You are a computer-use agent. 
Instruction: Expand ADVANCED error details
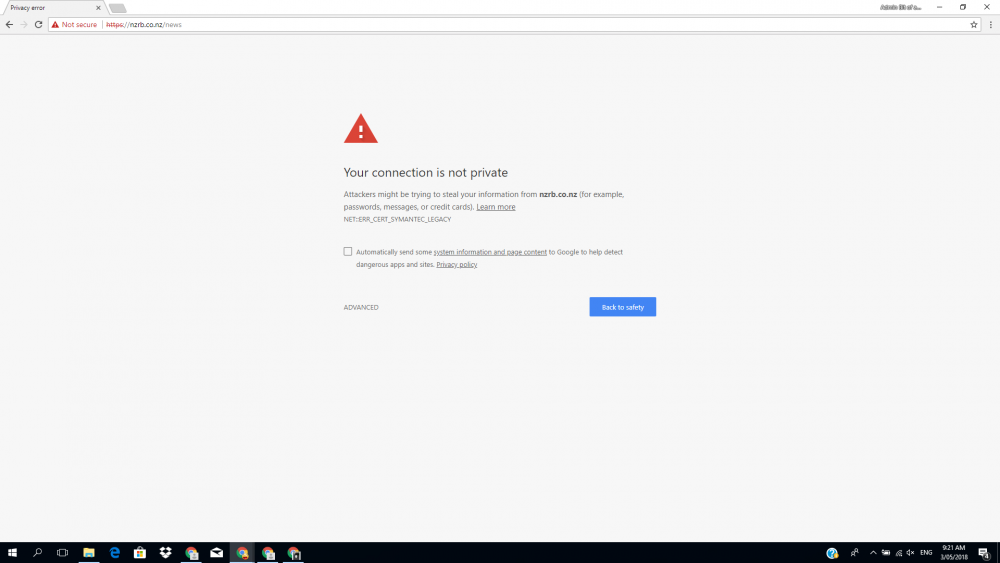pos(361,308)
